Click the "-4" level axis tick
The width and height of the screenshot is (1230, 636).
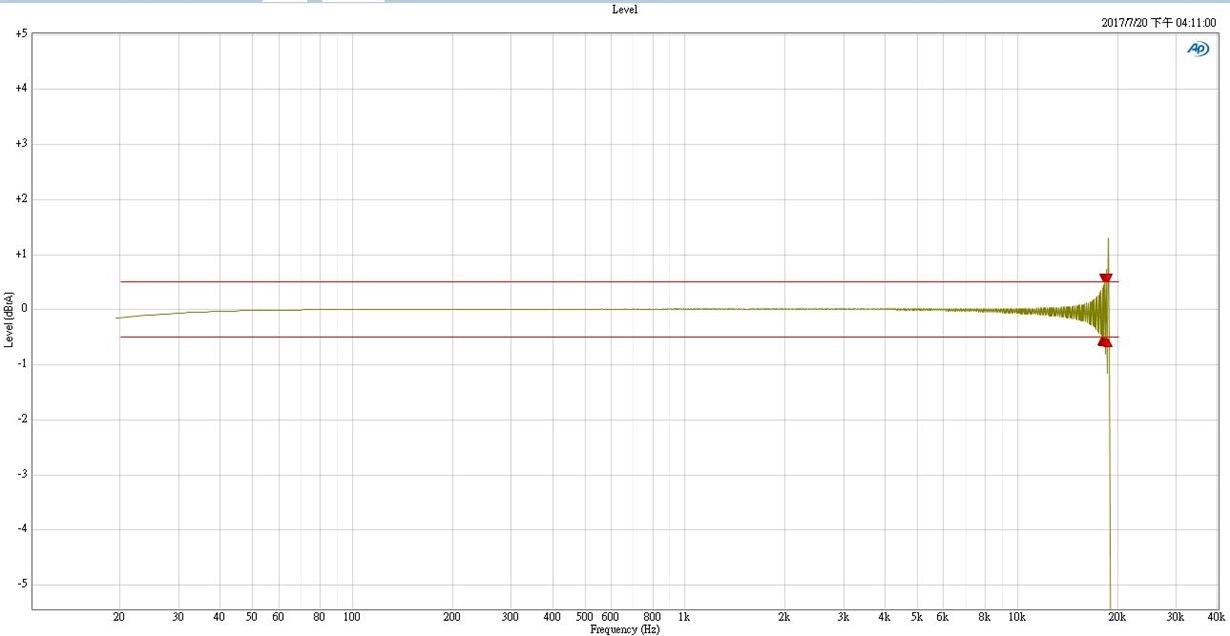point(22,529)
